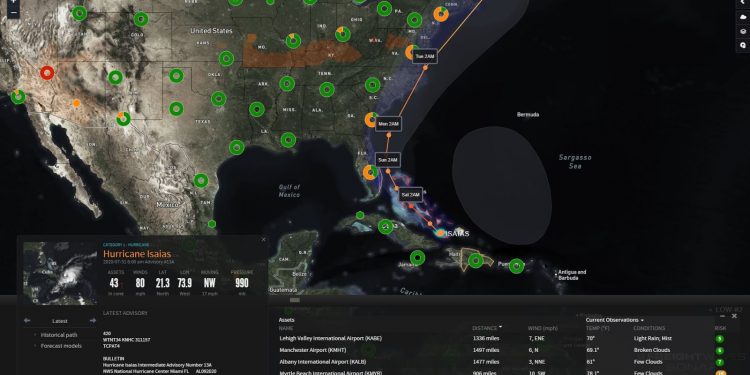Close the Hurricane Isaias info panel

[x=263, y=239]
